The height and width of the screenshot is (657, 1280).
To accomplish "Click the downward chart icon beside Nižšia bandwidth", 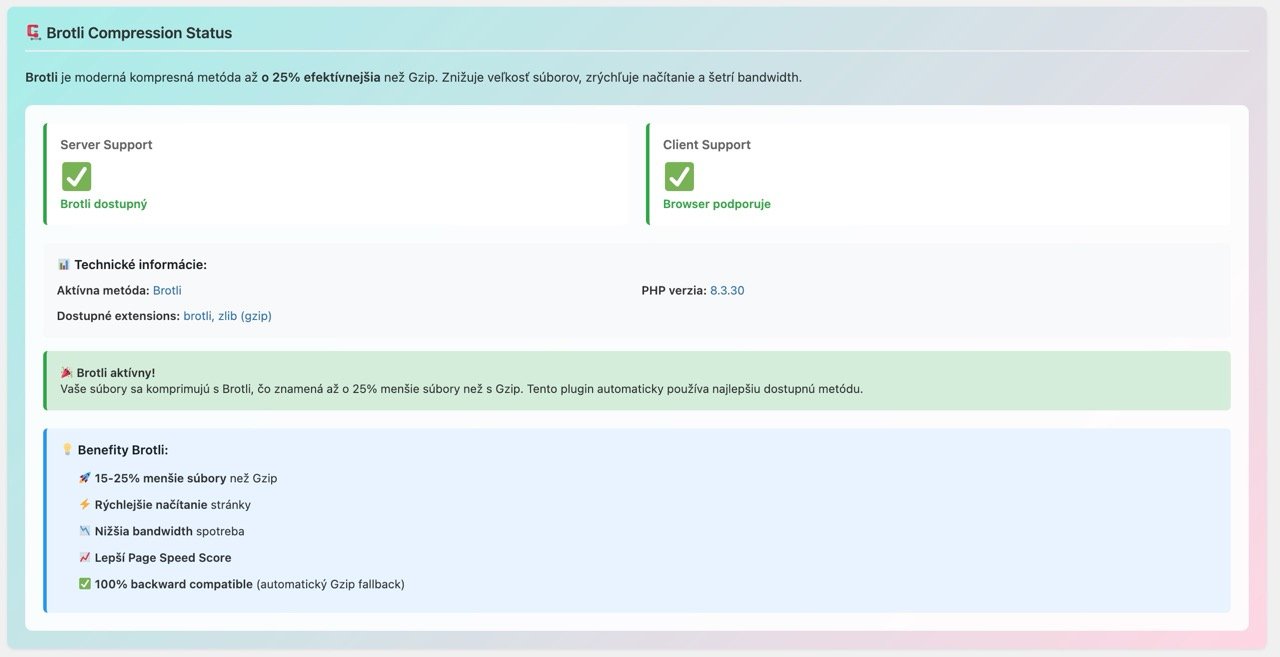I will 84,531.
